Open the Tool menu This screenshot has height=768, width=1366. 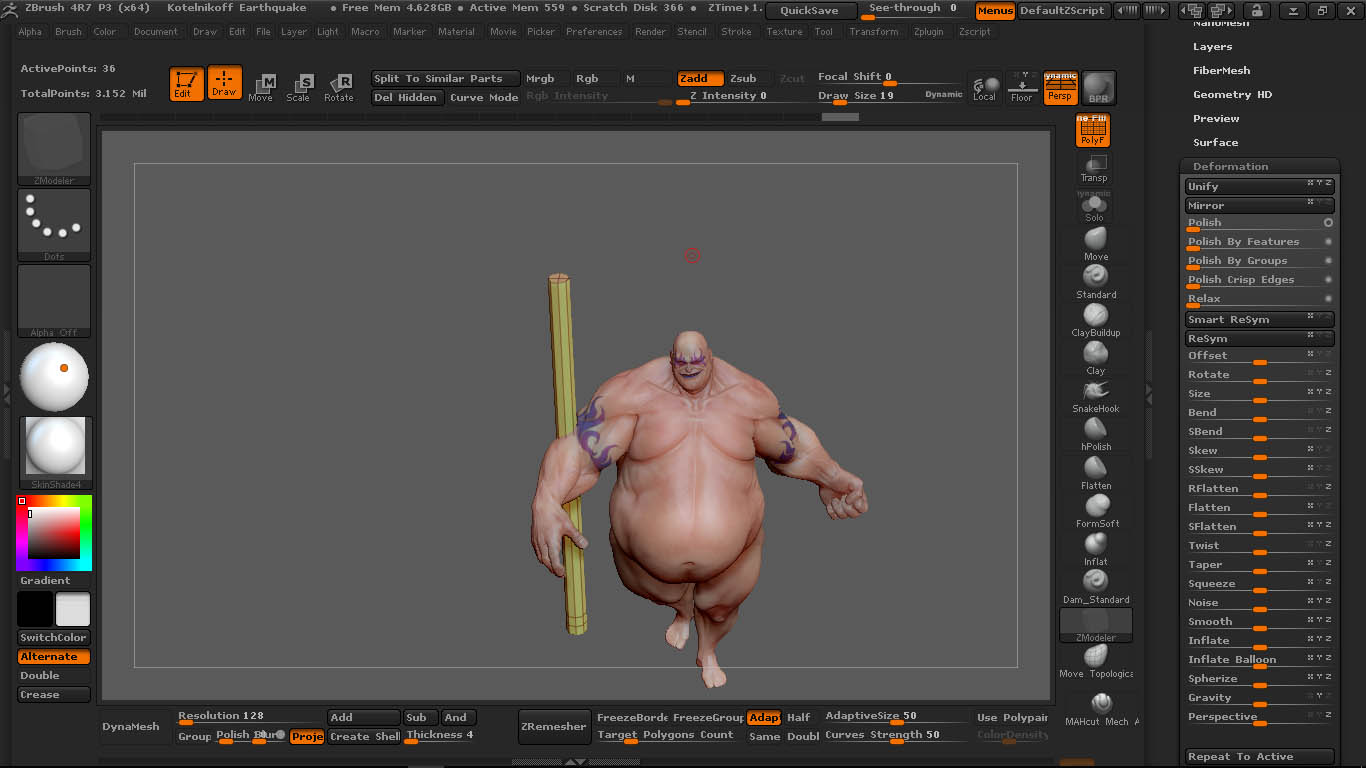[823, 31]
